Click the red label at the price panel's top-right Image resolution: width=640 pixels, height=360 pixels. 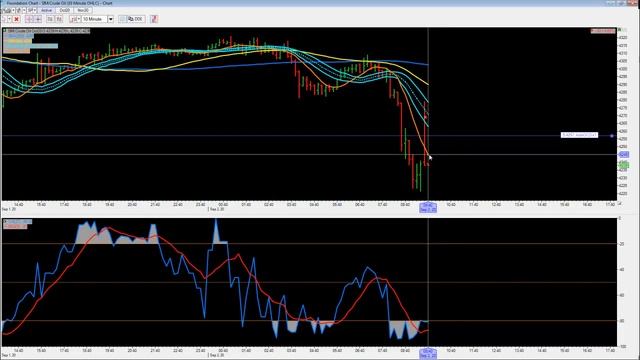click(x=603, y=31)
